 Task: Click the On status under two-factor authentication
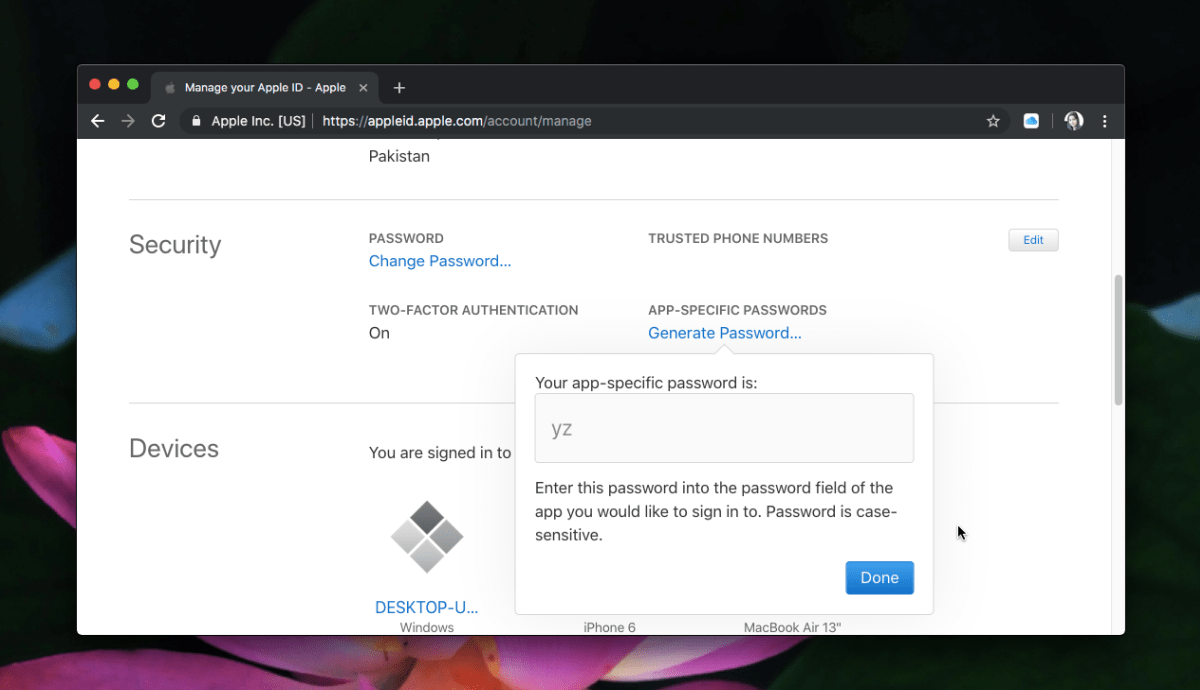[x=379, y=333]
